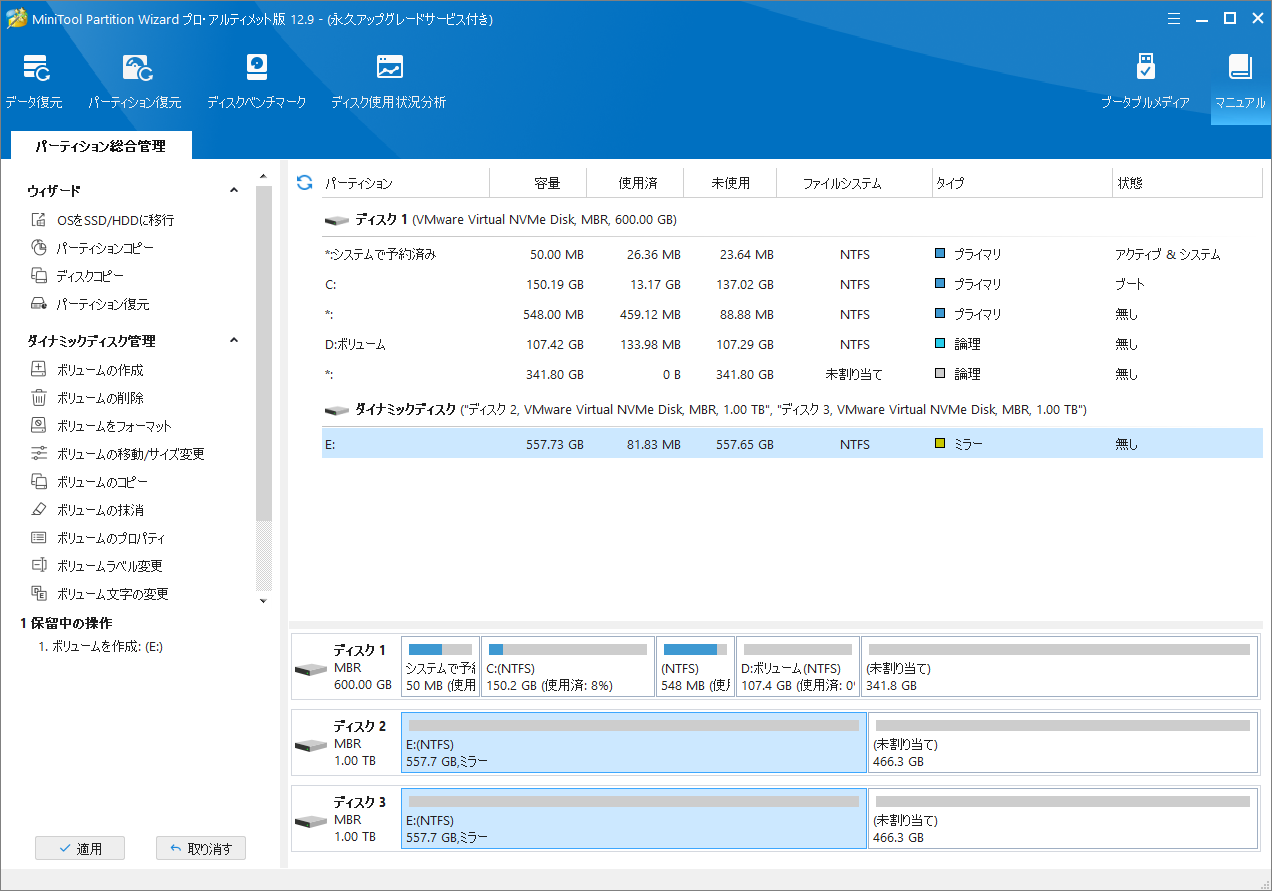
Task: Click the ブータブルメディア builder icon
Action: pos(1145,80)
